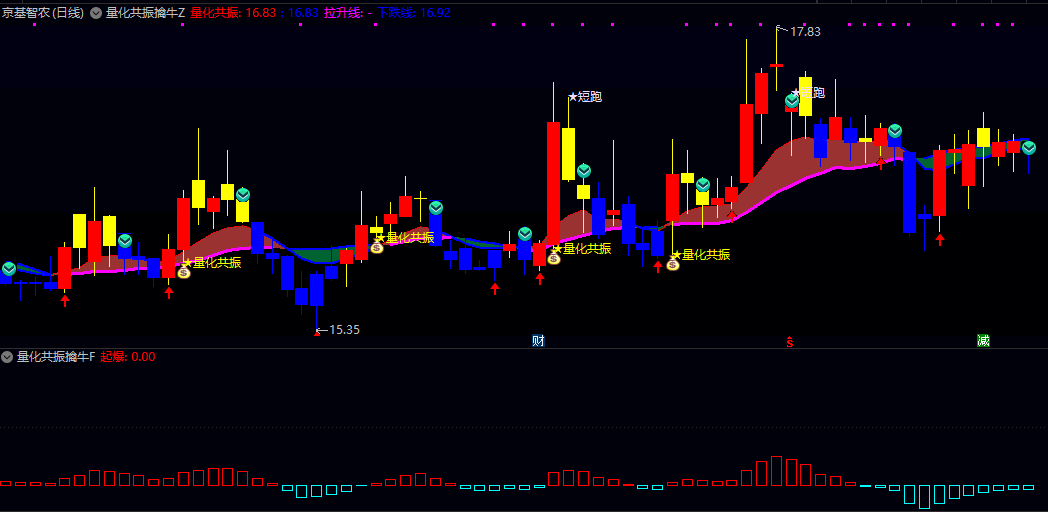Click the deepest cyan bar in 起爆 histogram
This screenshot has height=512, width=1048.
click(924, 497)
